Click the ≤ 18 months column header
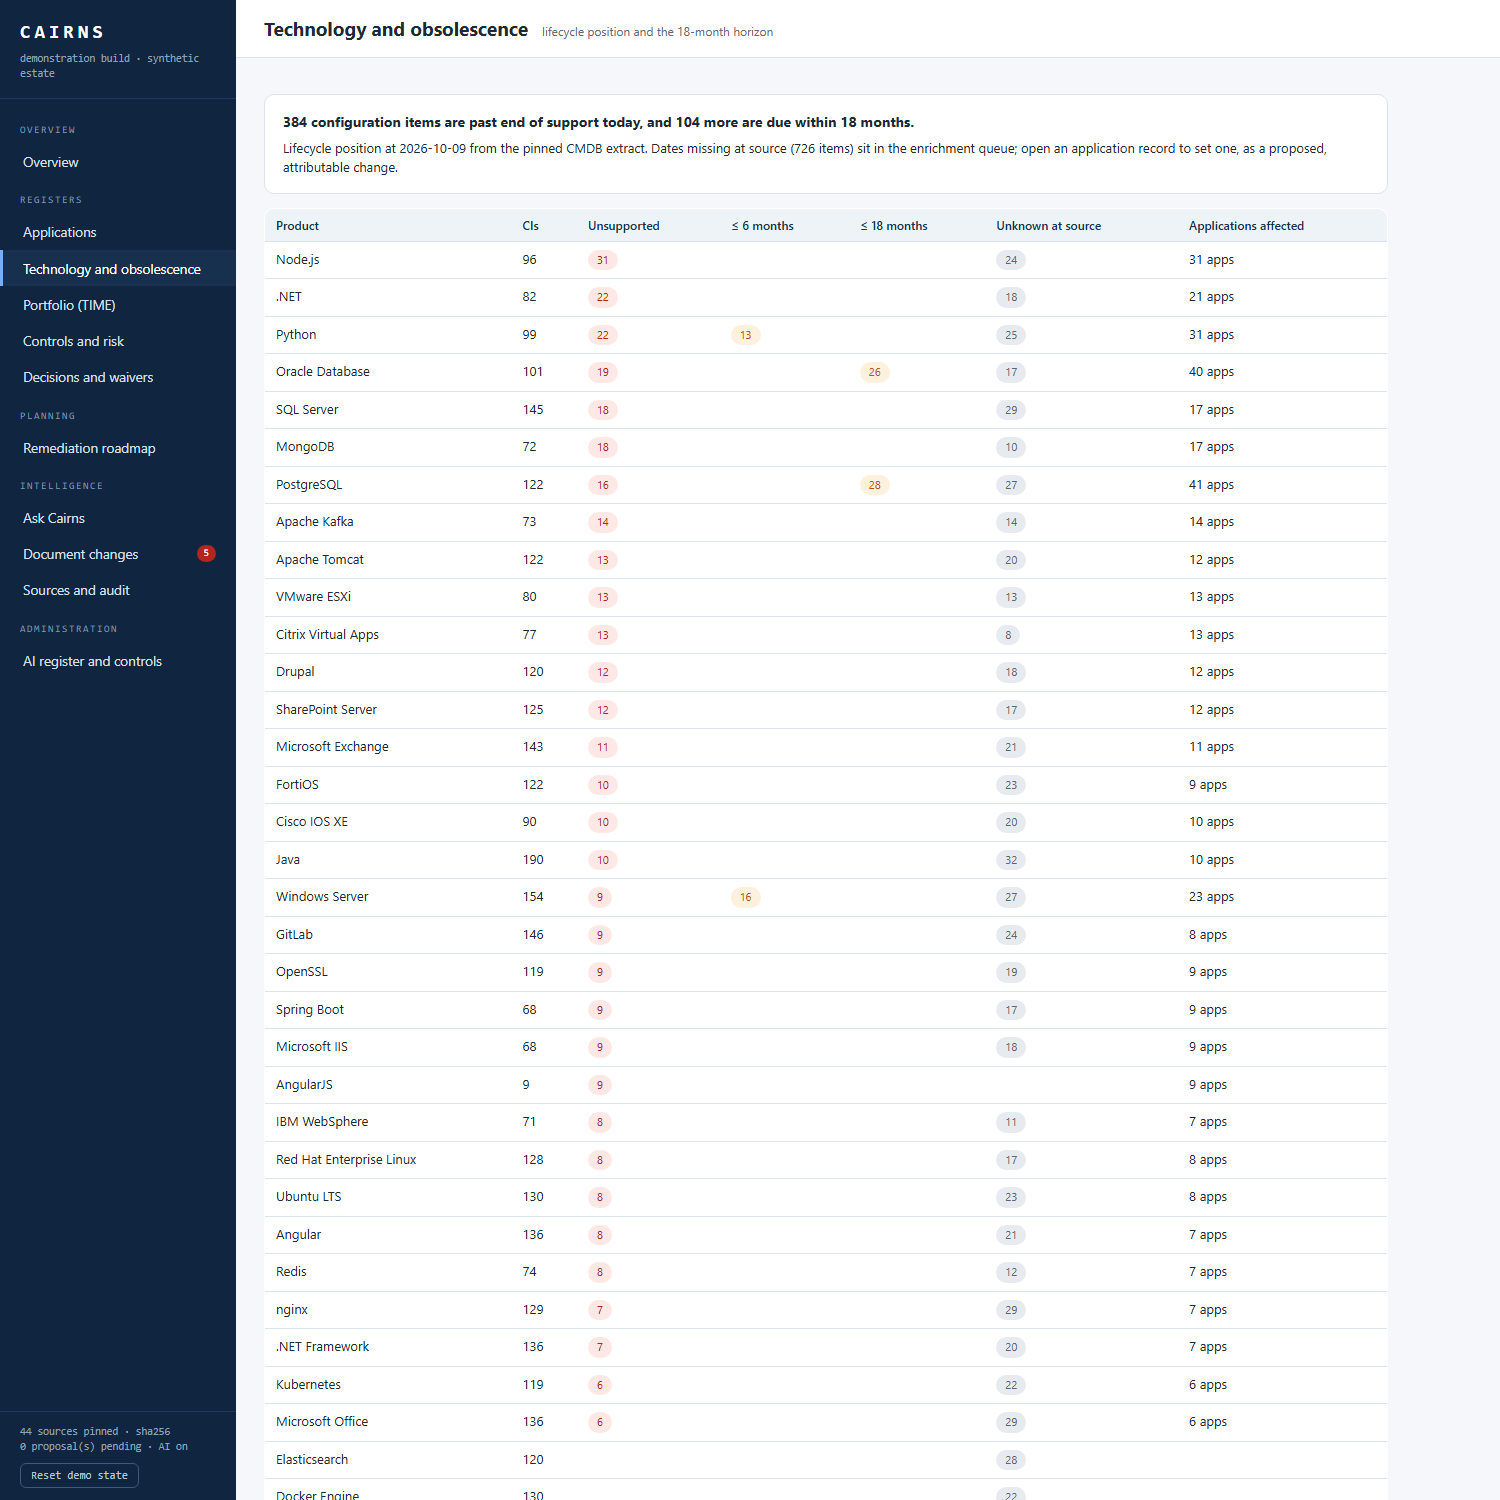Screen dimensions: 1500x1500 click(x=894, y=226)
